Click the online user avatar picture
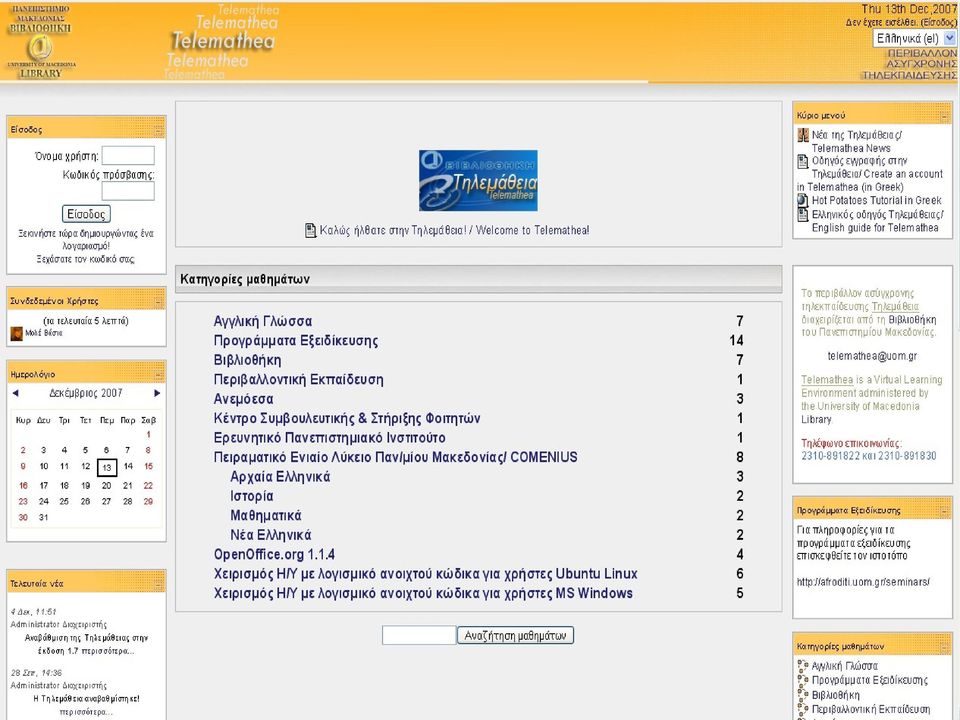The width and height of the screenshot is (960, 720). pos(17,334)
